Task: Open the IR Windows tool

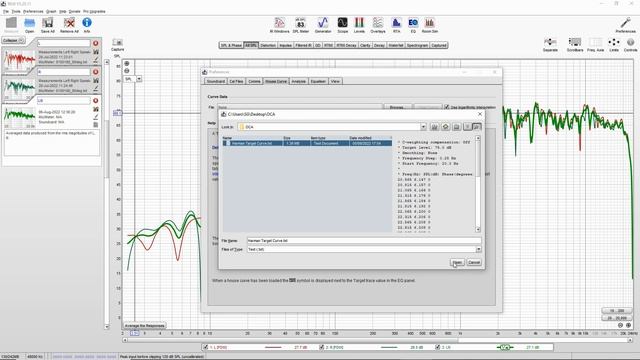Action: 280,24
